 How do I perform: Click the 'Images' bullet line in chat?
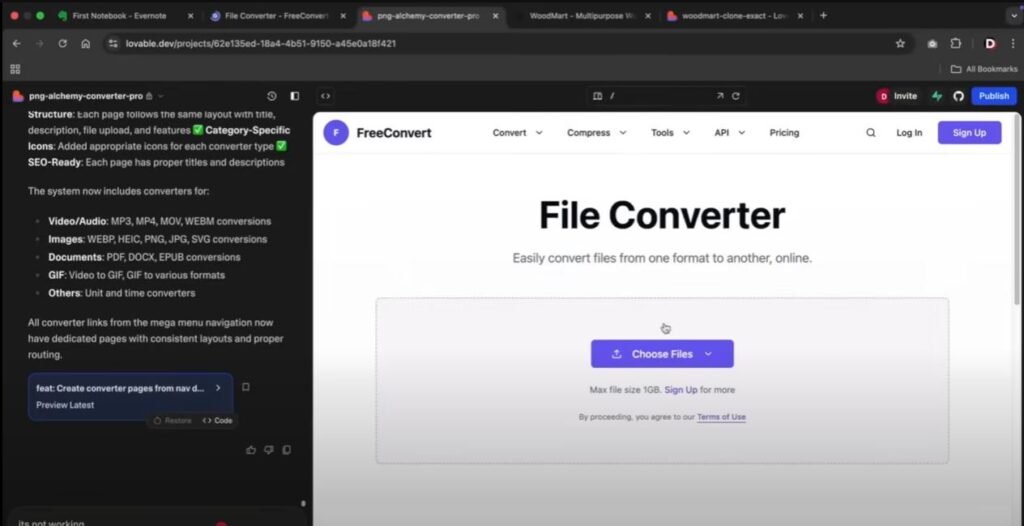coord(157,239)
